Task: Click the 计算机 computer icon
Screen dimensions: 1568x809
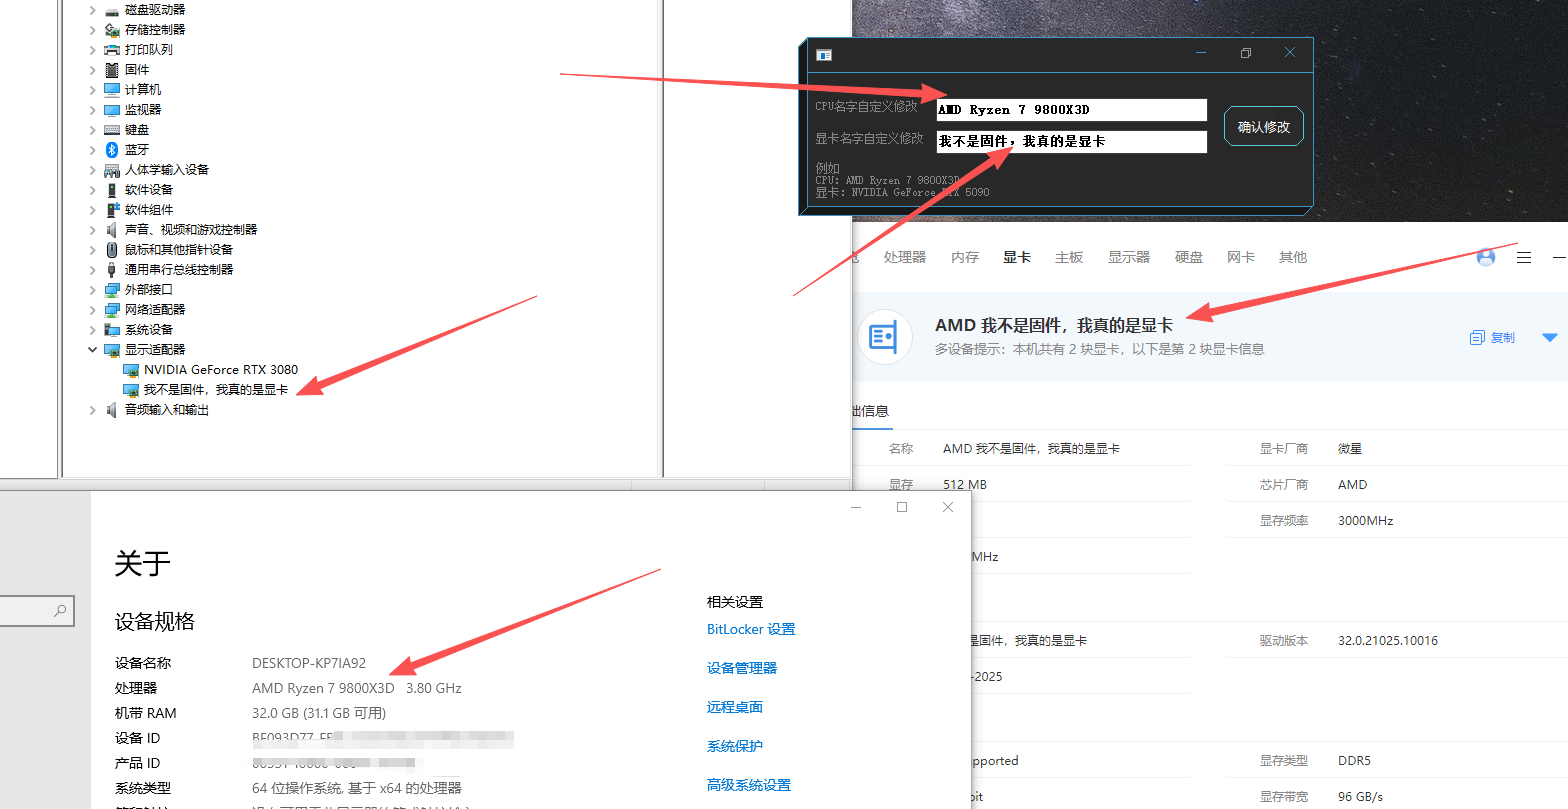Action: pyautogui.click(x=112, y=90)
